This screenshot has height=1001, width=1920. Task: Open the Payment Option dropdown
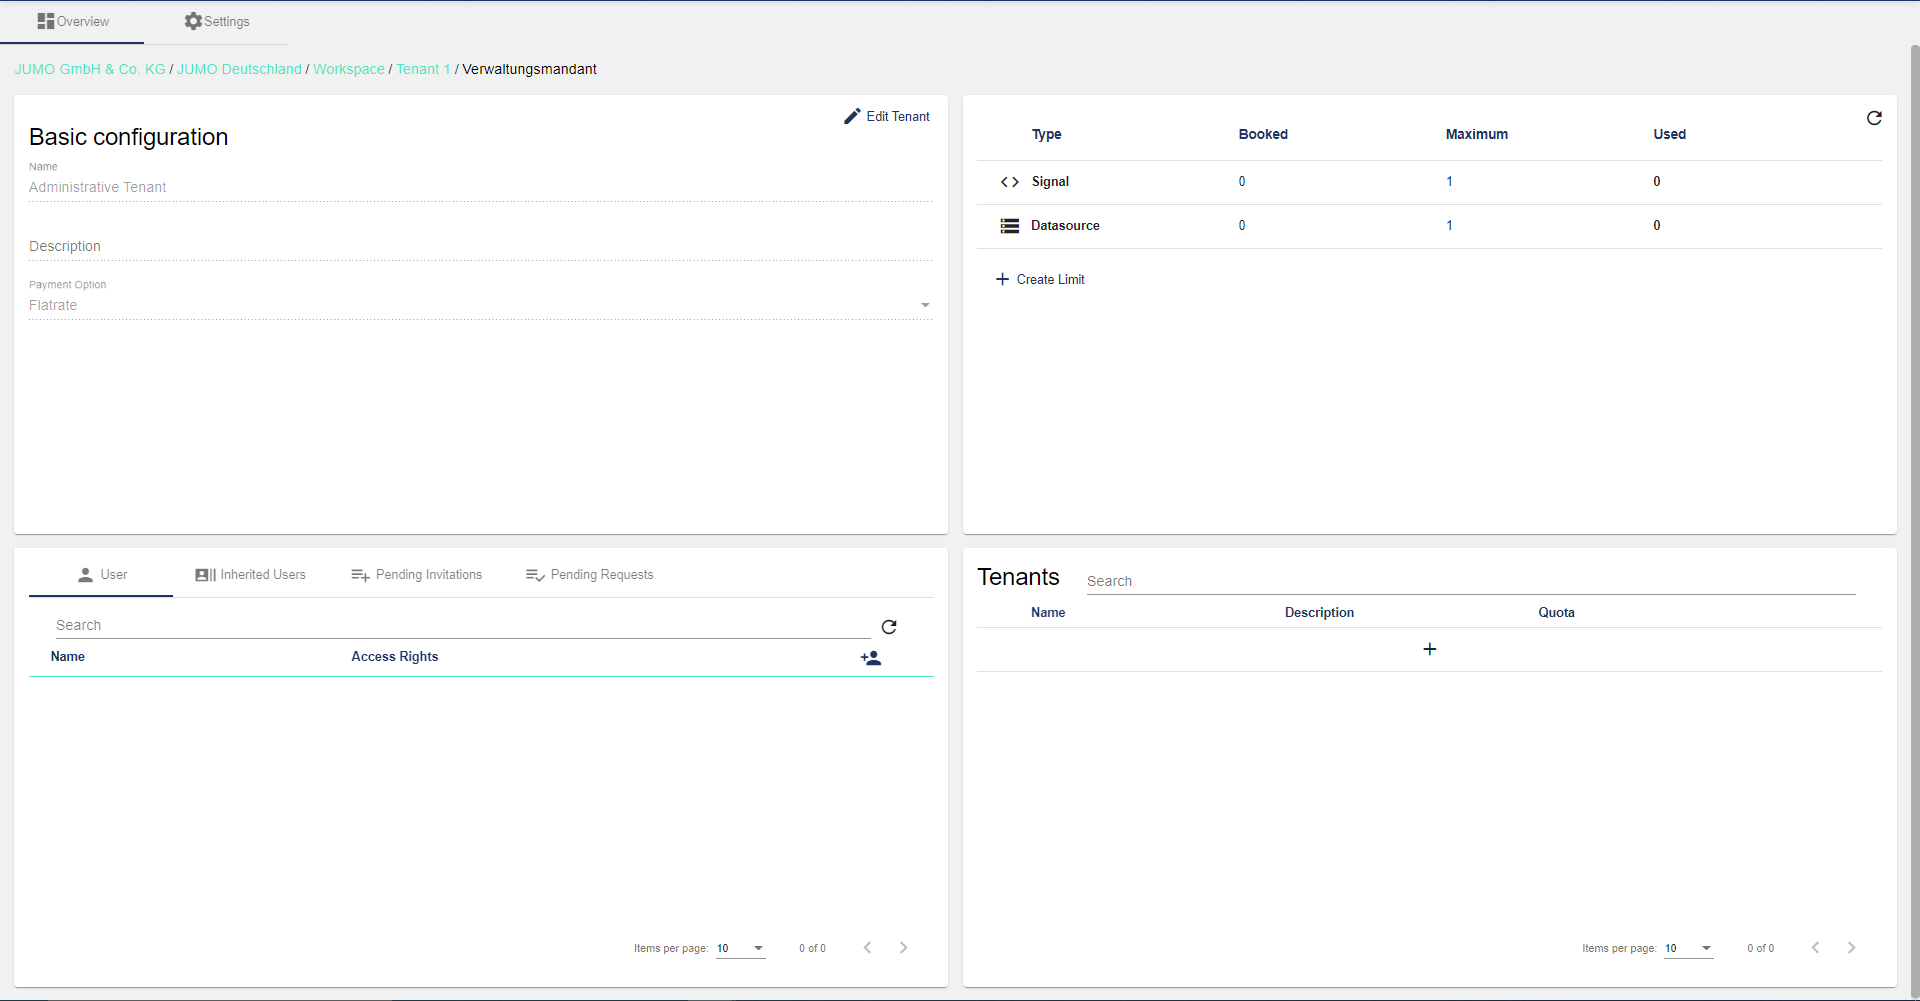[x=925, y=305]
